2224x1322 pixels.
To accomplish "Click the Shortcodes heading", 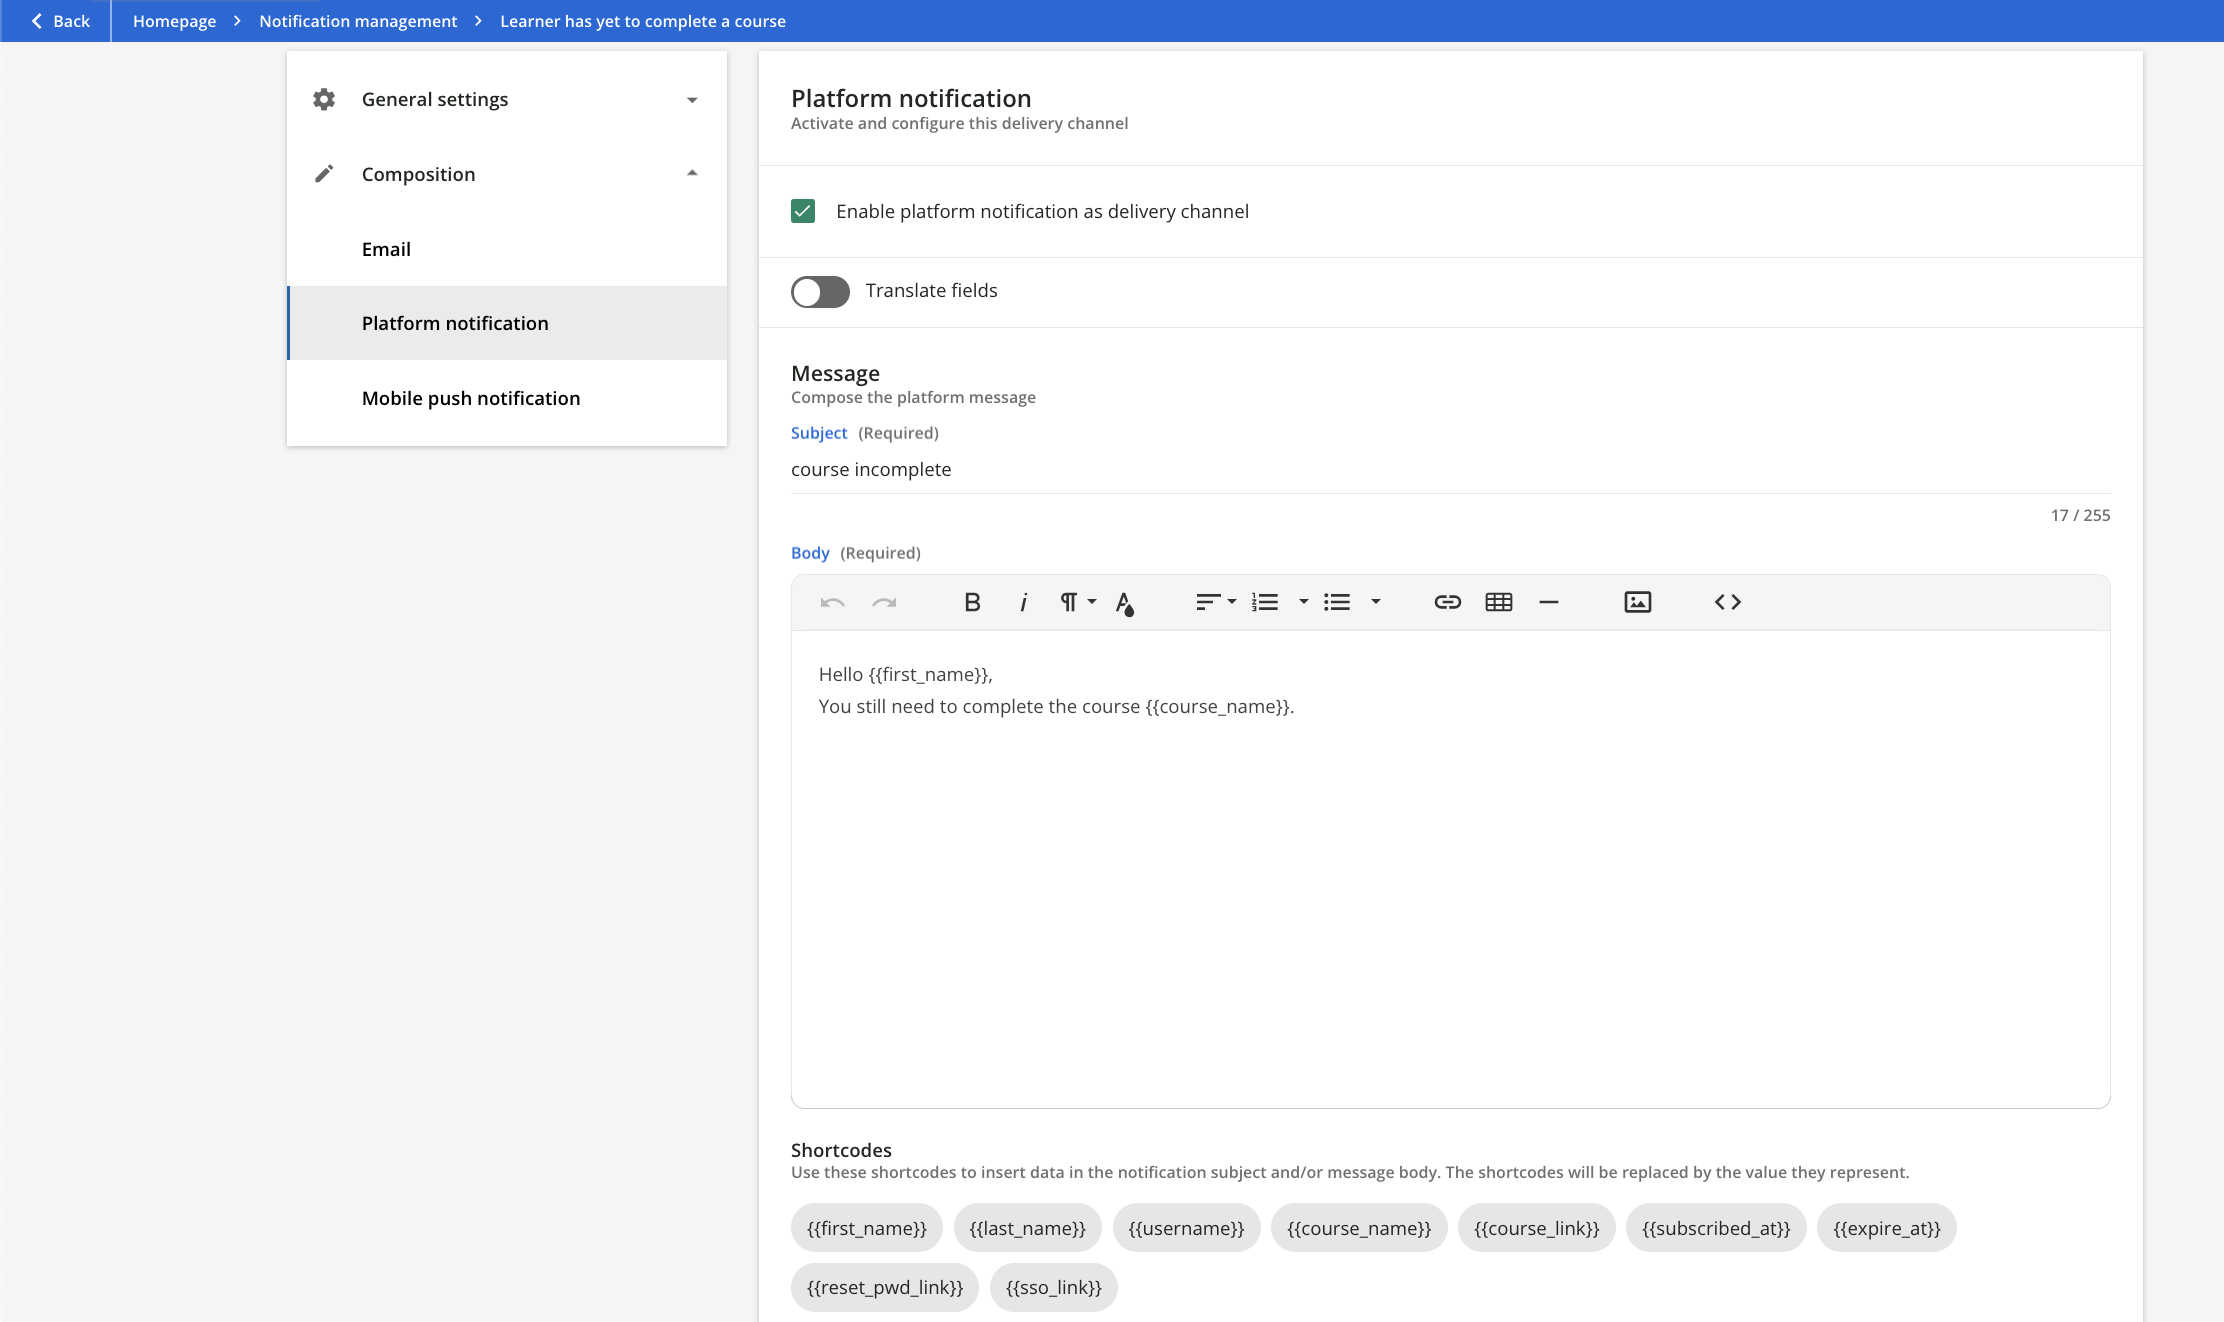I will tap(841, 1150).
